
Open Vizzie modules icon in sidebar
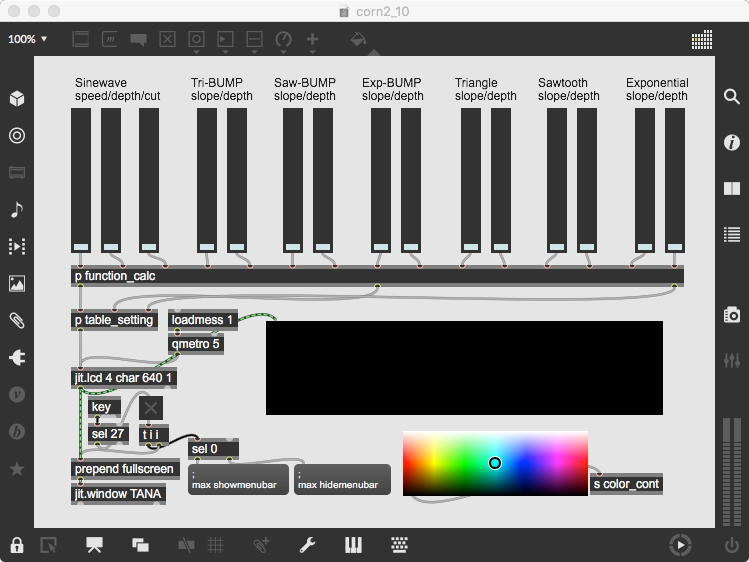point(17,394)
